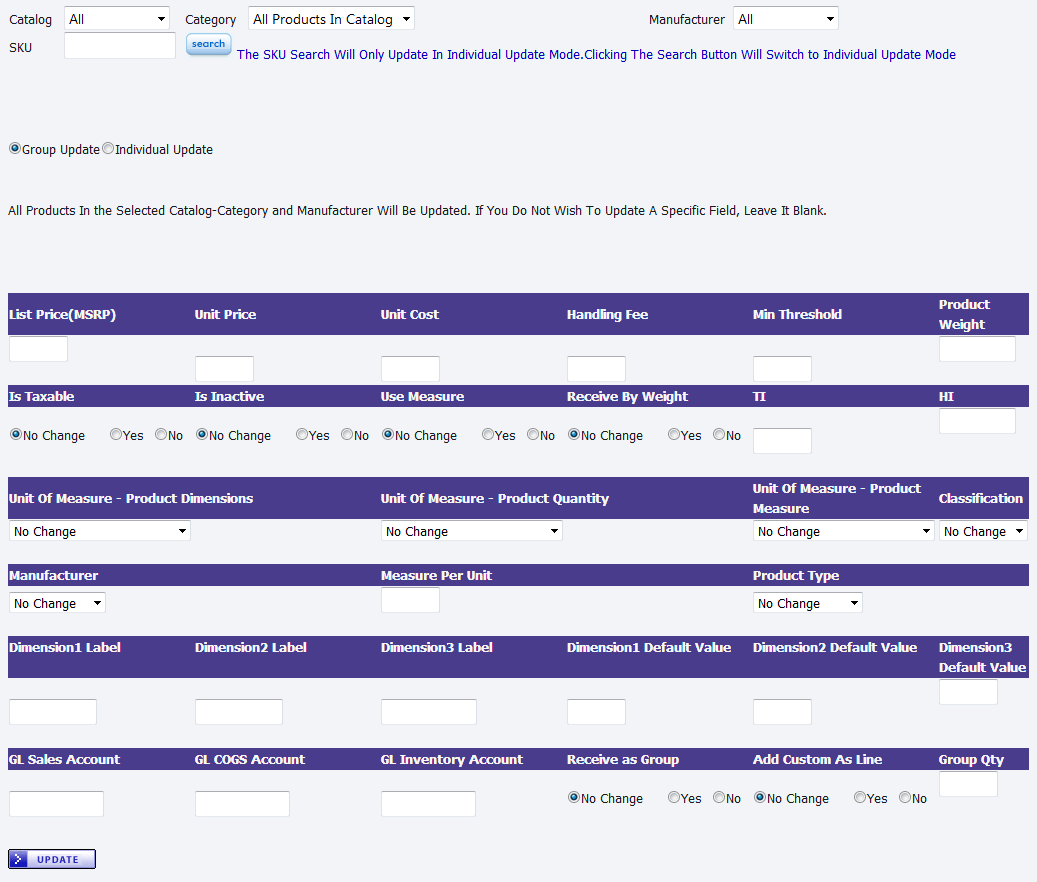The height and width of the screenshot is (882, 1037).
Task: Select the Individual Update radio button
Action: point(108,149)
